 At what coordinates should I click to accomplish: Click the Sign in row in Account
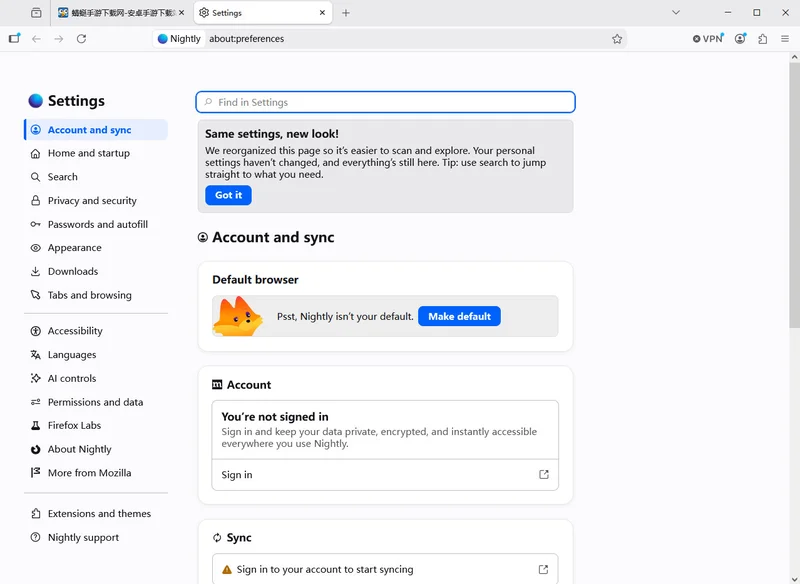385,475
